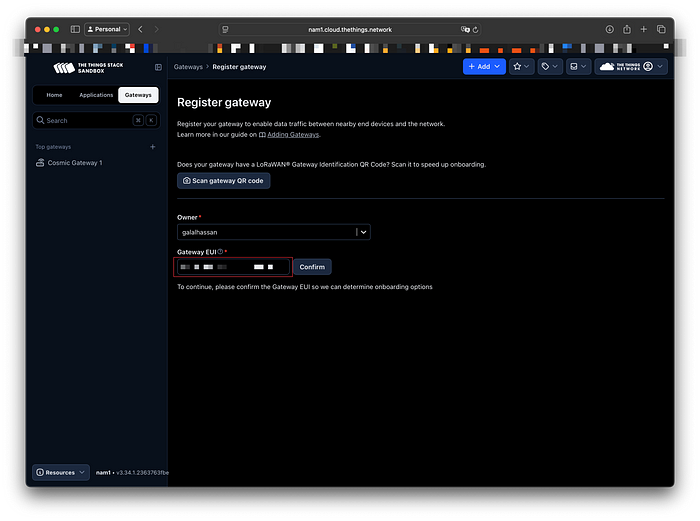Expand the Resources menu at bottom left
This screenshot has width=700, height=521.
tap(61, 472)
